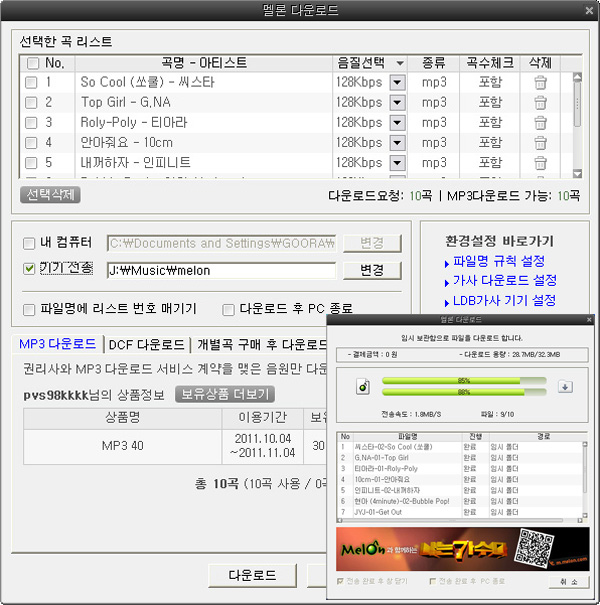
Task: Close the main 멜론 다운로드 window
Action: tap(589, 10)
